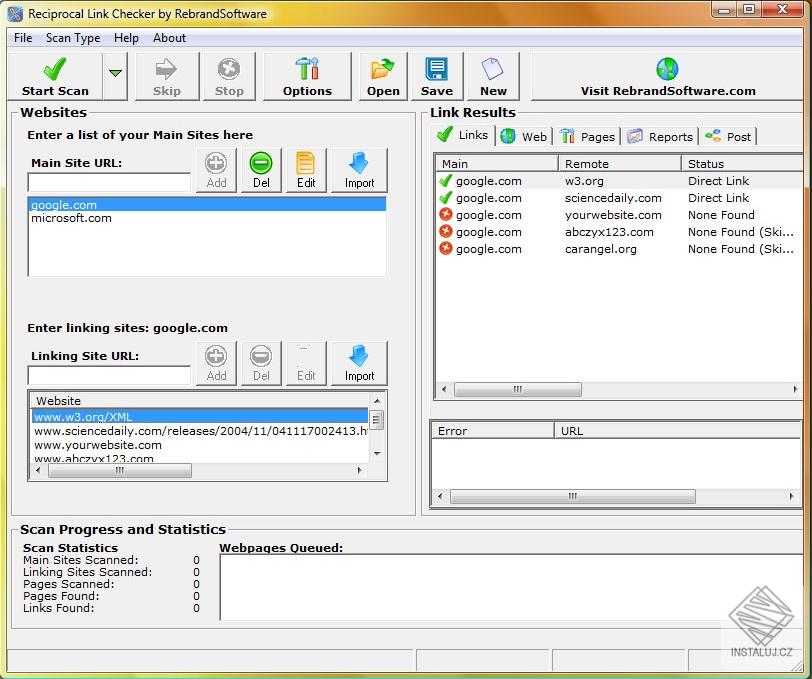This screenshot has width=812, height=679.
Task: Click the green check icon beside w3.org
Action: (445, 181)
